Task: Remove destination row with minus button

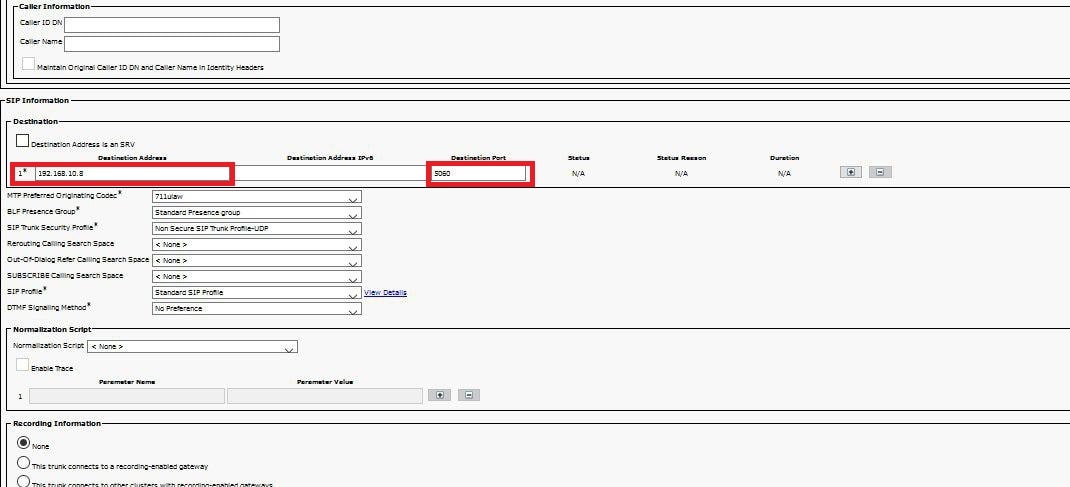Action: pyautogui.click(x=880, y=172)
